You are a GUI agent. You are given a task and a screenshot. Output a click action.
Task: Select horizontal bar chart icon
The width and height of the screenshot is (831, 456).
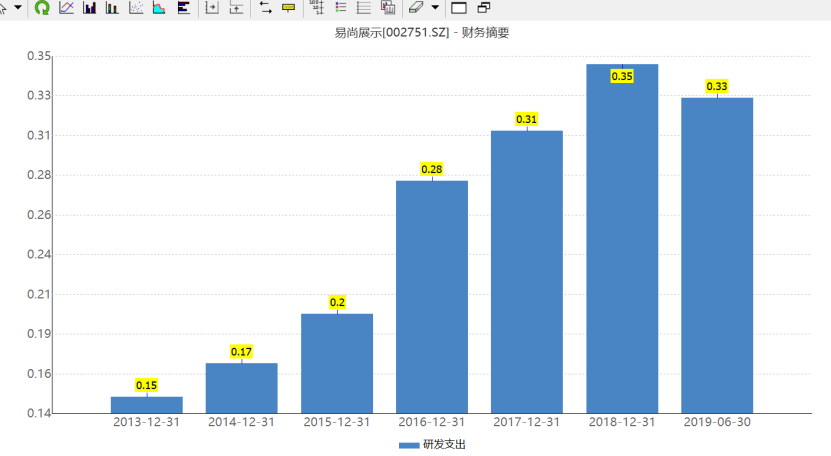[183, 7]
